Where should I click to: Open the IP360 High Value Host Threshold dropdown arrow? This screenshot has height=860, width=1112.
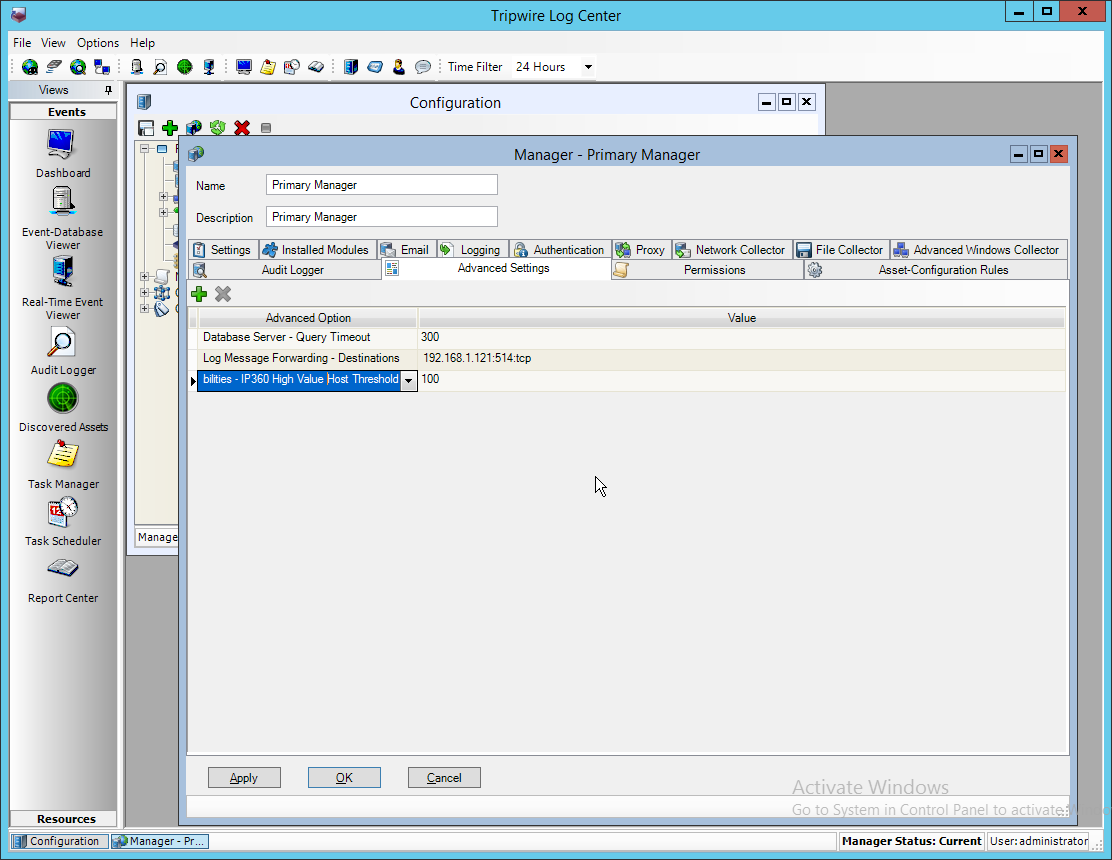(408, 380)
